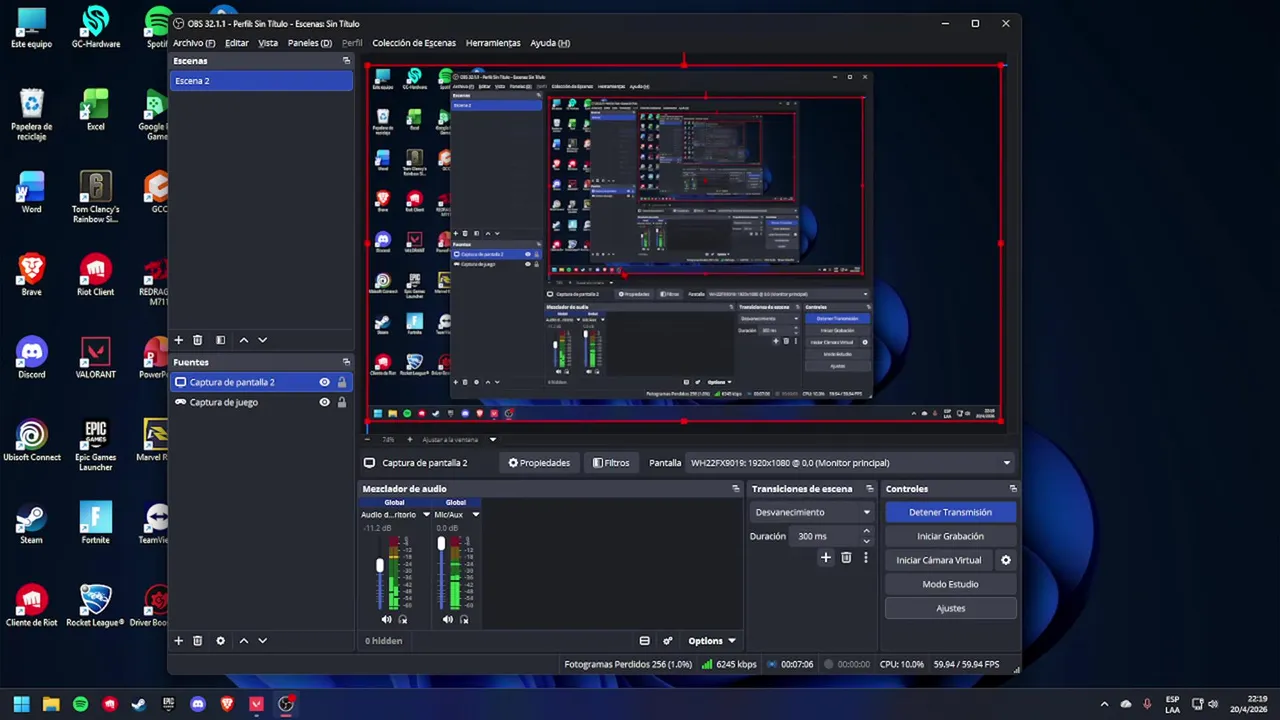Undock the Controles panel
Image resolution: width=1280 pixels, height=720 pixels.
(1012, 489)
